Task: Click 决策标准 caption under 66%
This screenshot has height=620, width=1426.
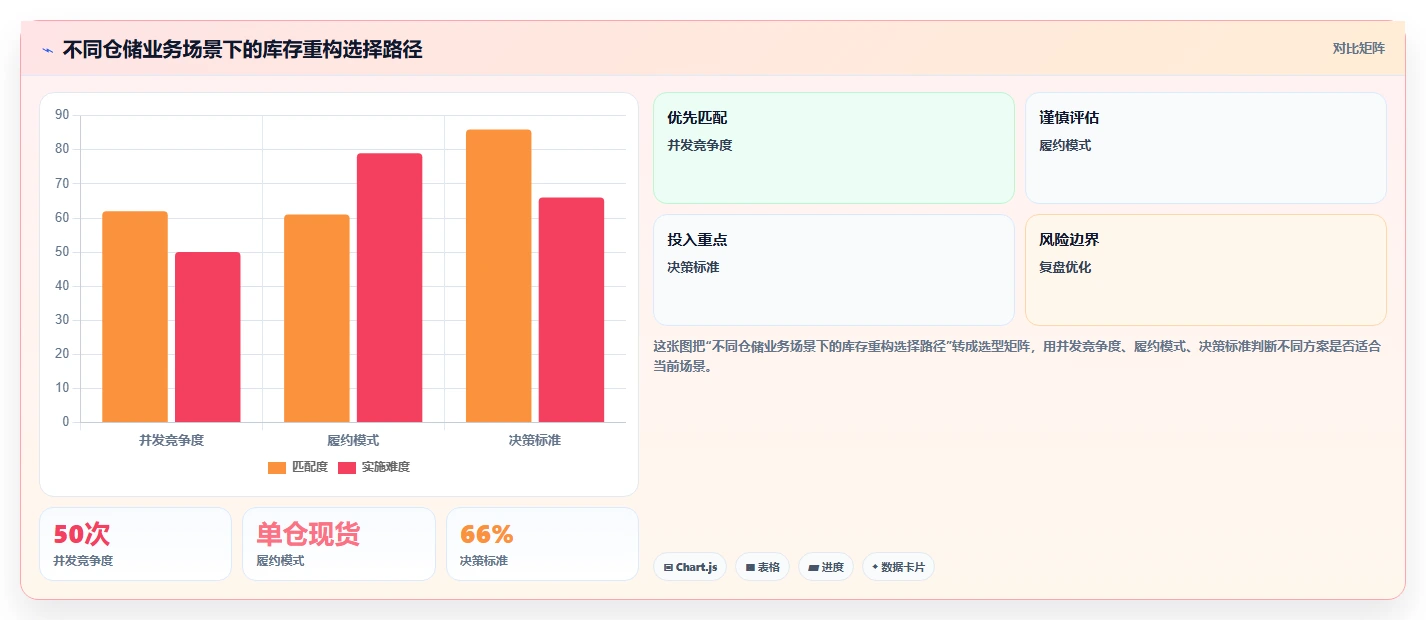Action: [484, 561]
